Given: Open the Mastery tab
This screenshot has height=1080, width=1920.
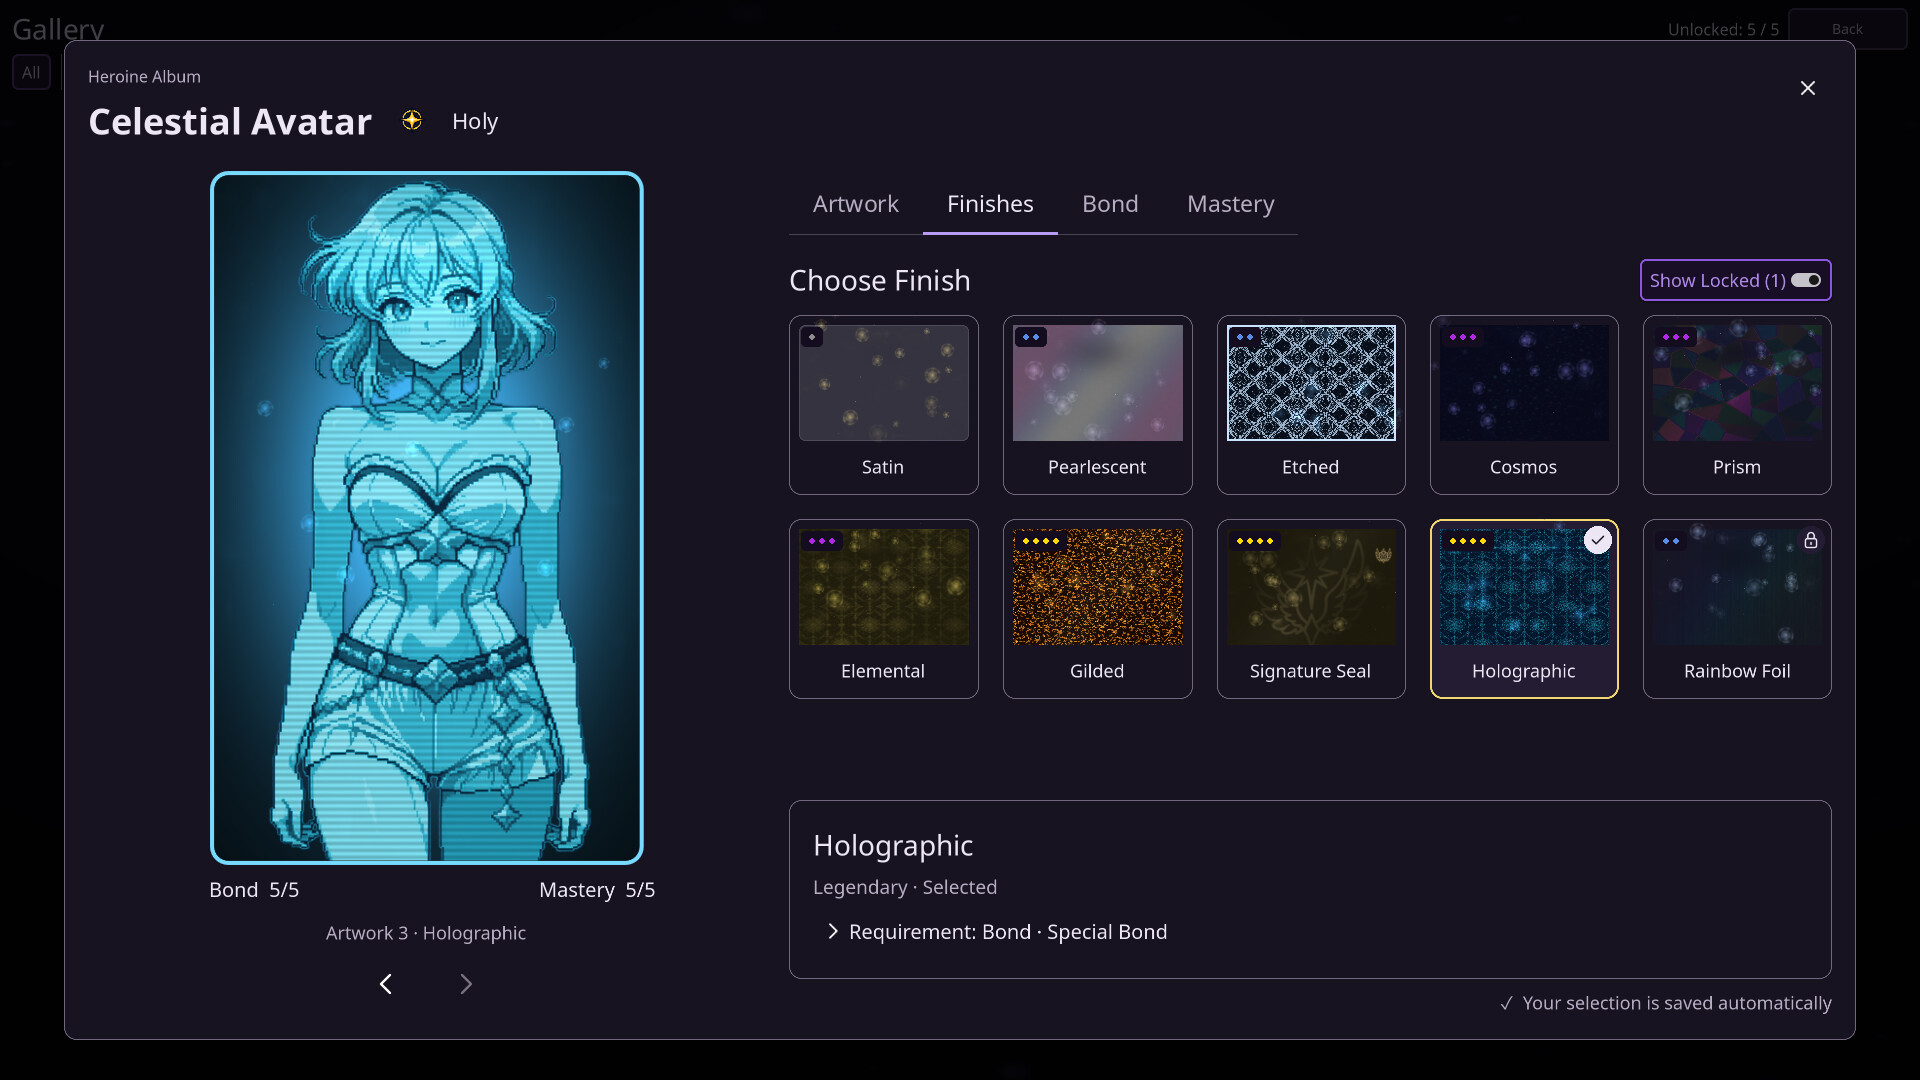Looking at the screenshot, I should pos(1230,204).
